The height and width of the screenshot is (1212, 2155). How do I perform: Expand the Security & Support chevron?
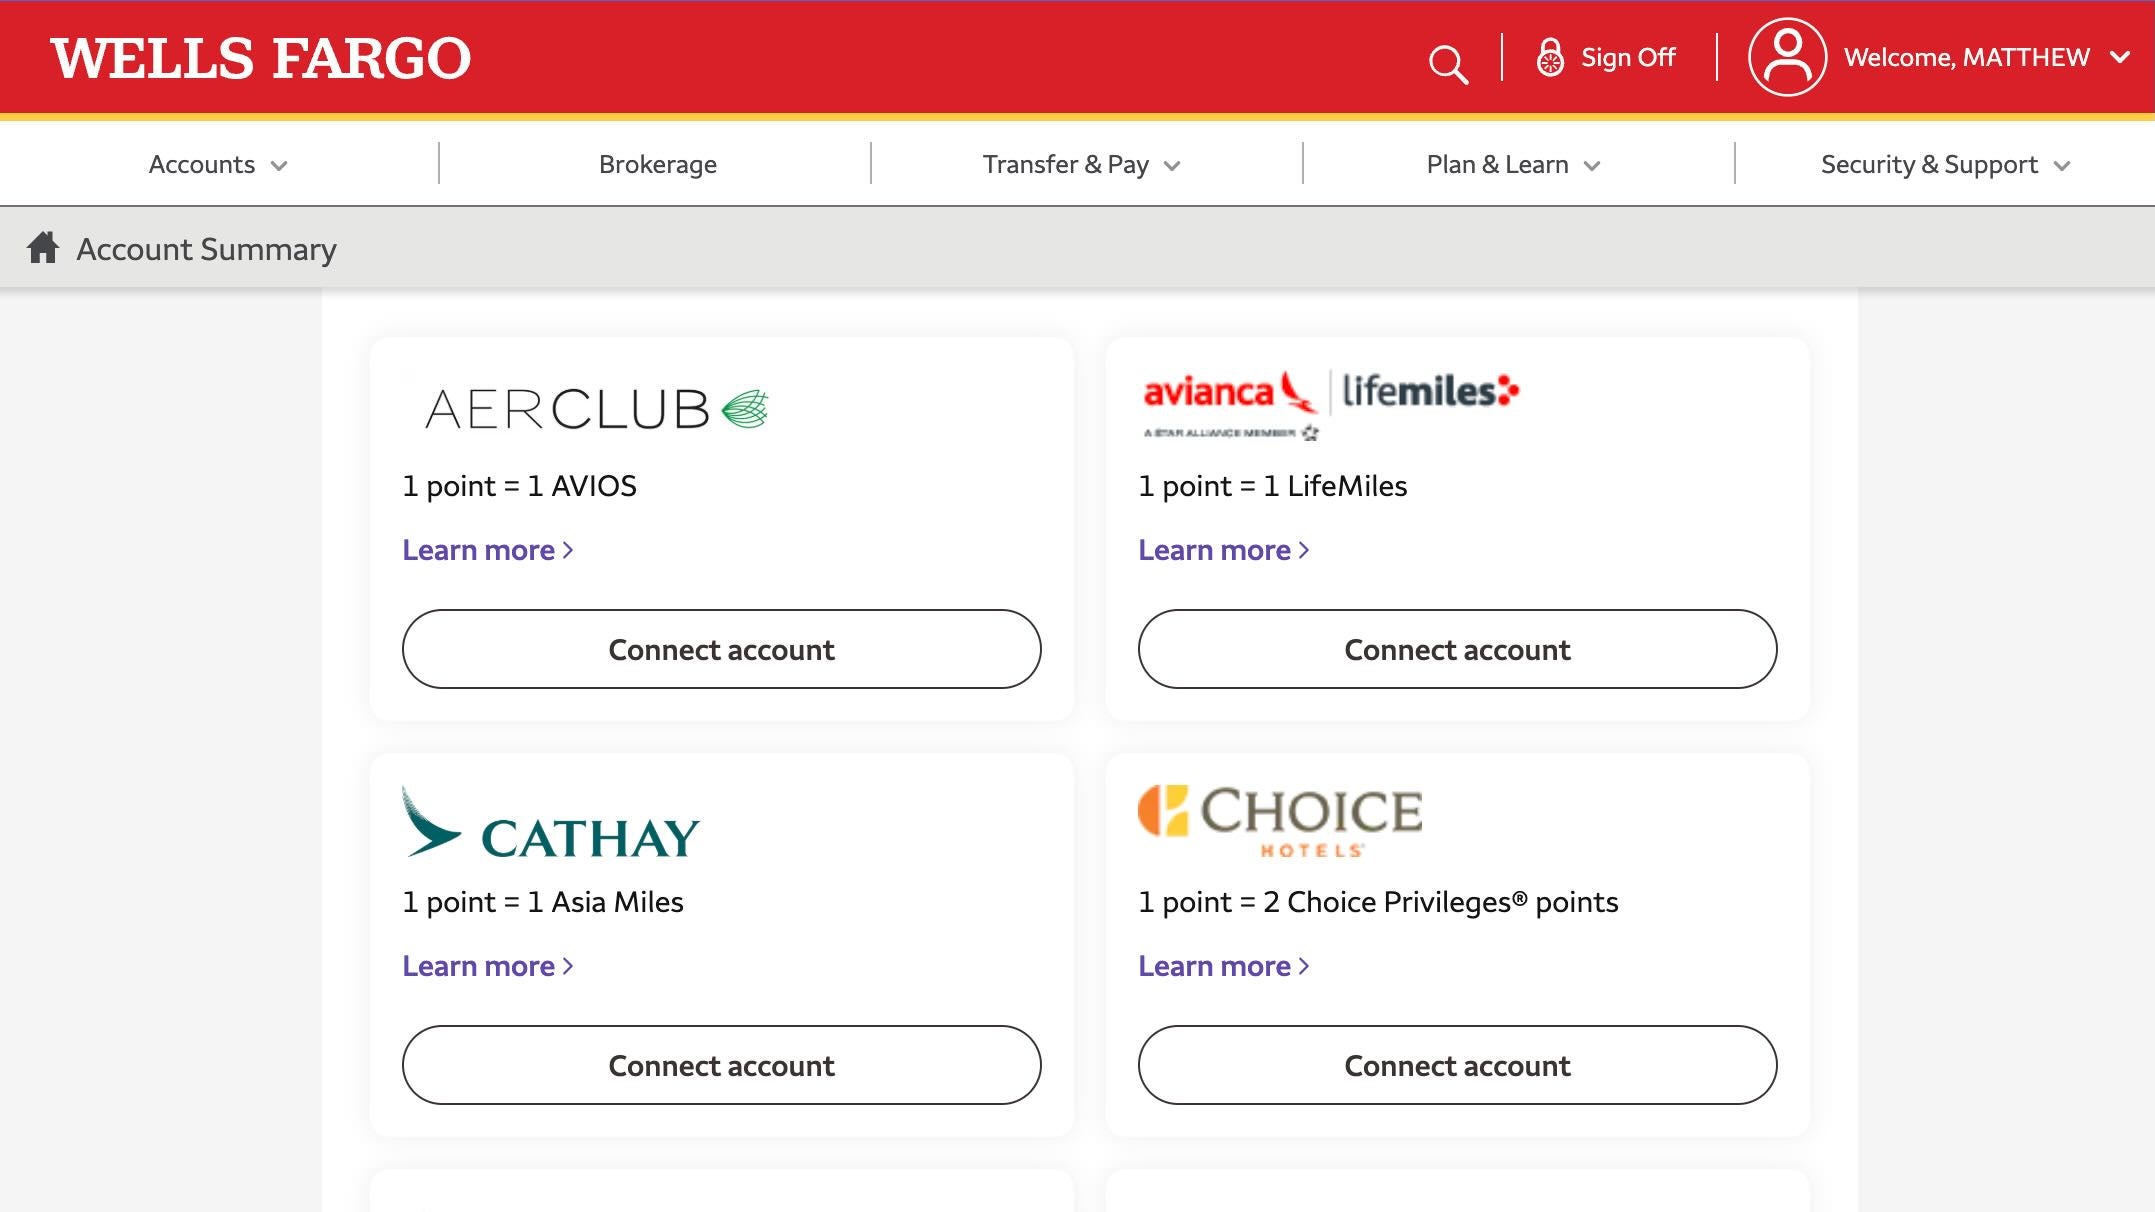point(2061,166)
